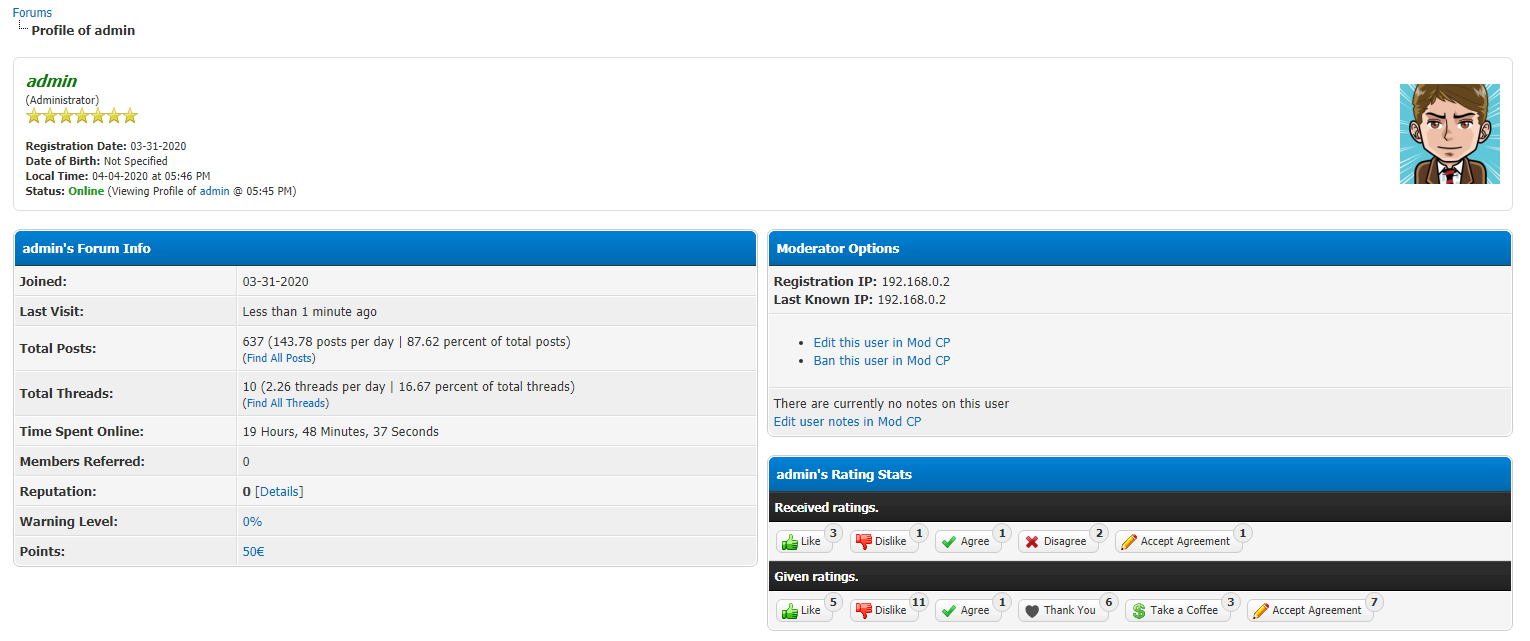The image size is (1530, 641).
Task: Click the thumbs-up icon in Received ratings
Action: click(x=790, y=542)
